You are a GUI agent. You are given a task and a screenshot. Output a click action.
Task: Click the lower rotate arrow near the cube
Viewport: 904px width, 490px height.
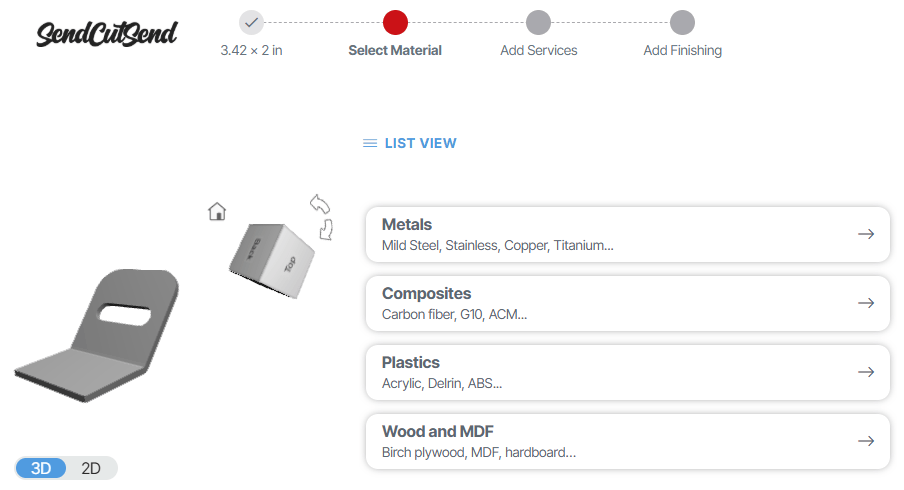[x=325, y=231]
